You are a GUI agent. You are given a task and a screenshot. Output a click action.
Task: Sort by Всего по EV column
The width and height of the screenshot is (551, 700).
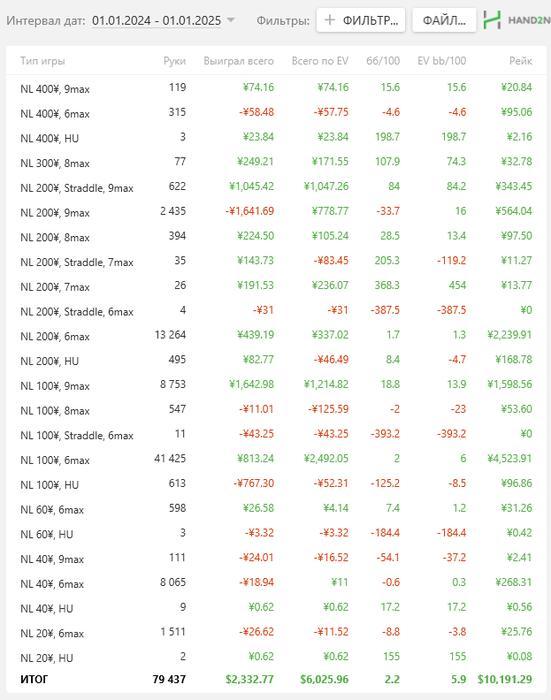coord(320,61)
